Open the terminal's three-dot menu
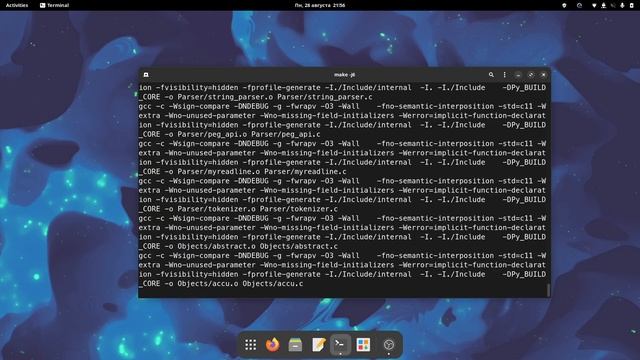The width and height of the screenshot is (640, 360). 504,75
